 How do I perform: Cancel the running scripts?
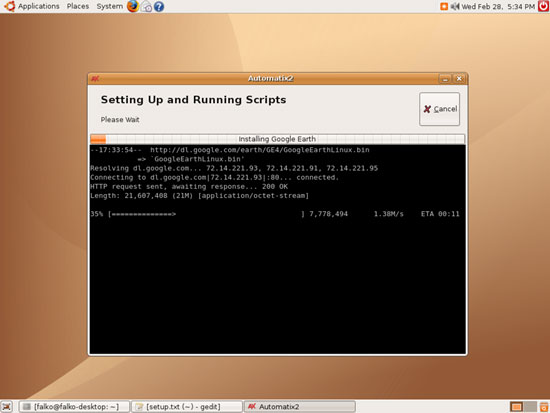(439, 109)
